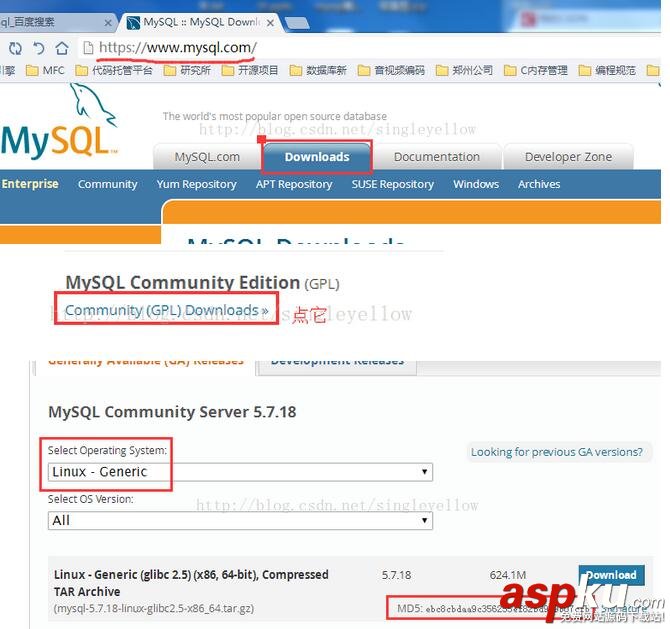670x629 pixels.
Task: Expand the Select Operating System dropdown
Action: point(240,472)
